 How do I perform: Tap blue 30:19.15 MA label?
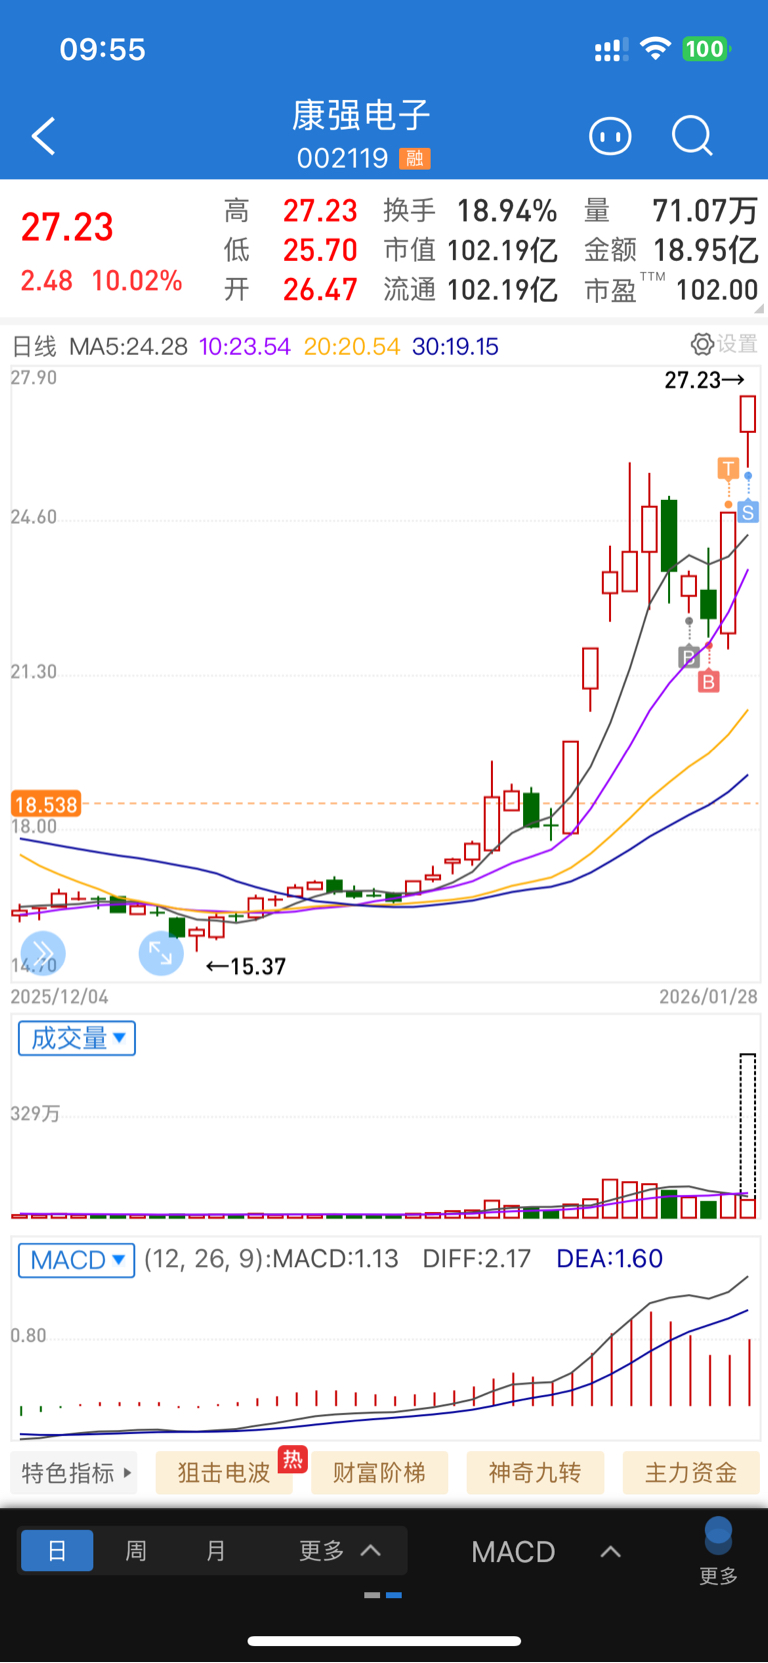tap(455, 347)
